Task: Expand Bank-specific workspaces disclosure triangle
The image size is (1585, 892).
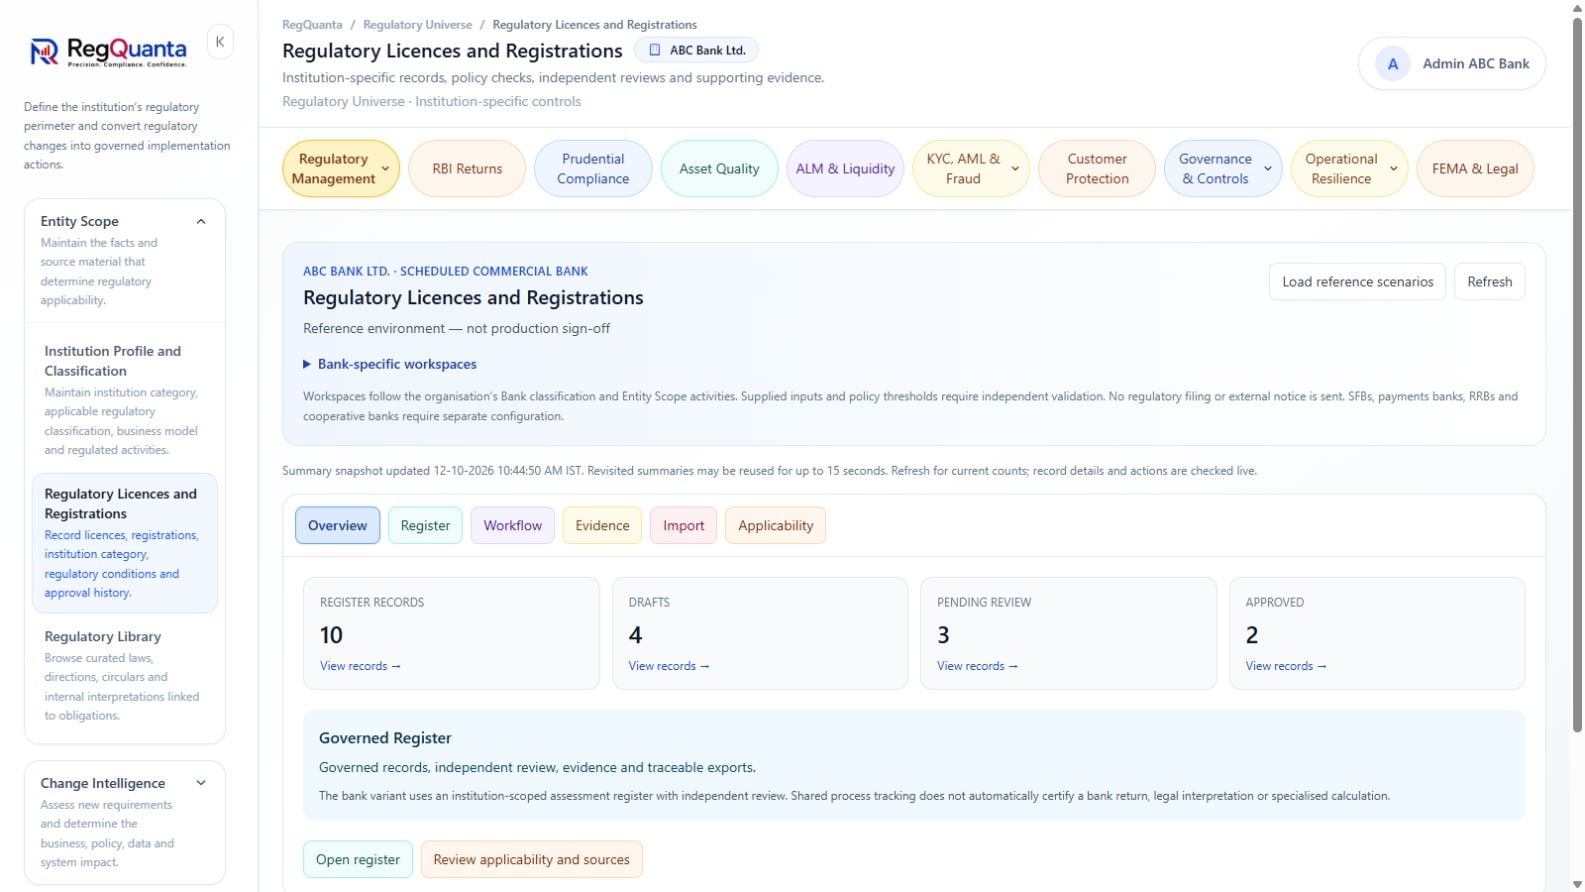Action: pos(307,364)
